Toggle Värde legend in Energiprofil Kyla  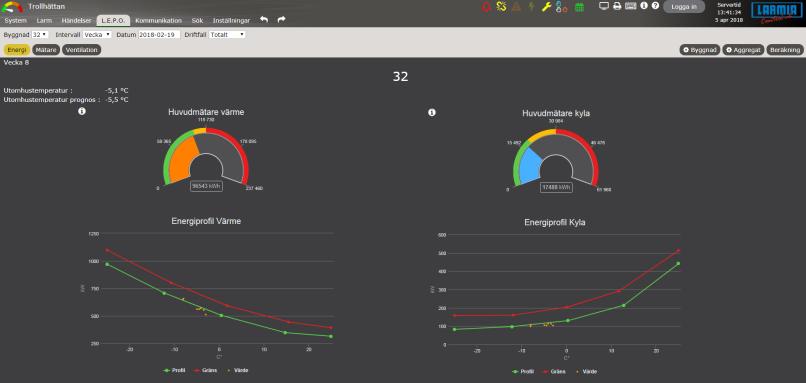tap(587, 371)
